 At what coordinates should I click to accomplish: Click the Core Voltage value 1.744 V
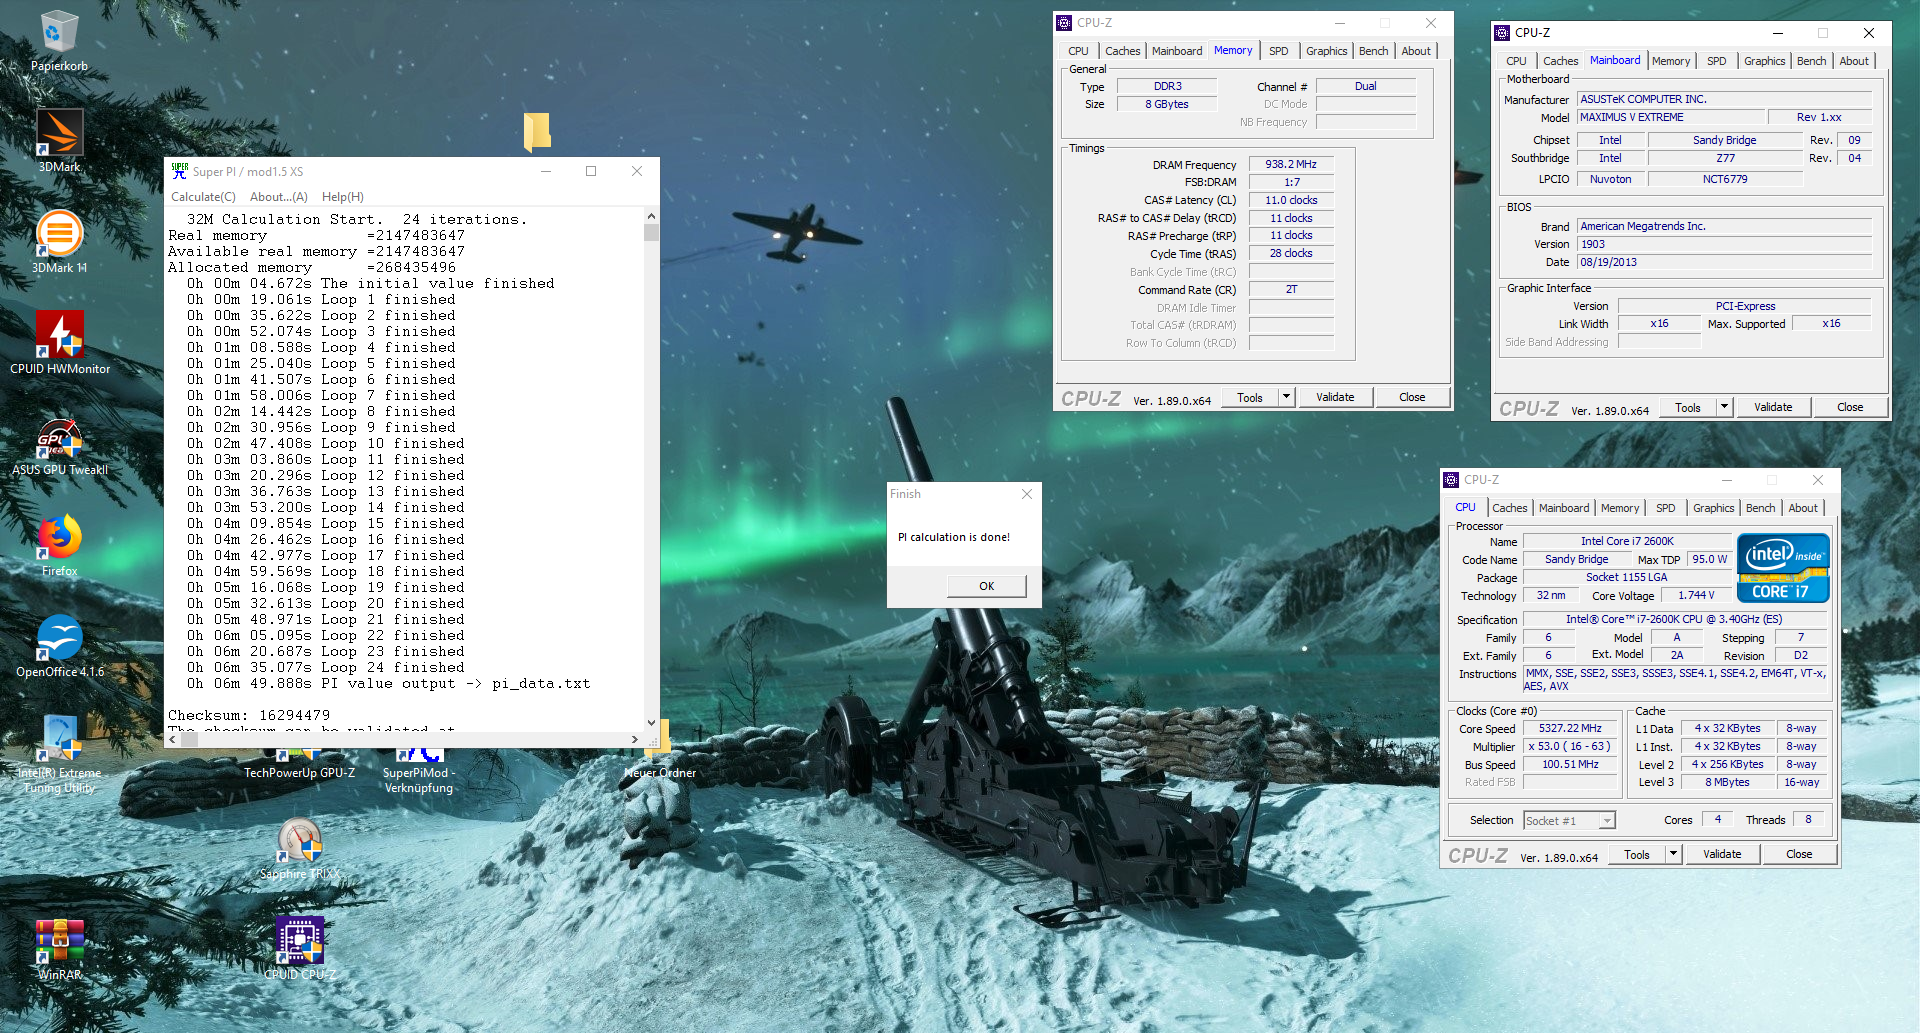click(x=1696, y=595)
